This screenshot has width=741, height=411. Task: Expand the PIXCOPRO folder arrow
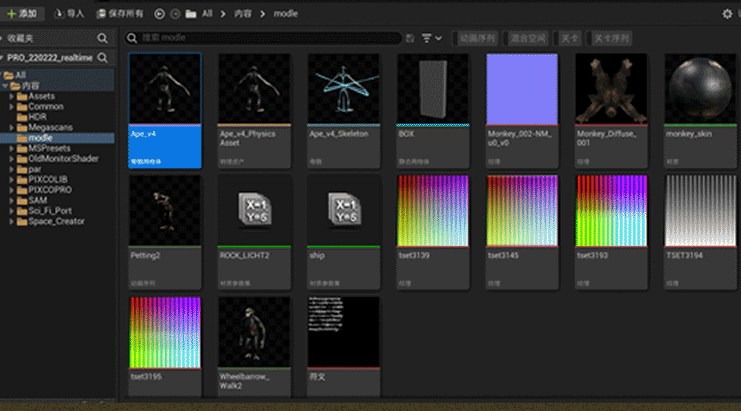11,190
